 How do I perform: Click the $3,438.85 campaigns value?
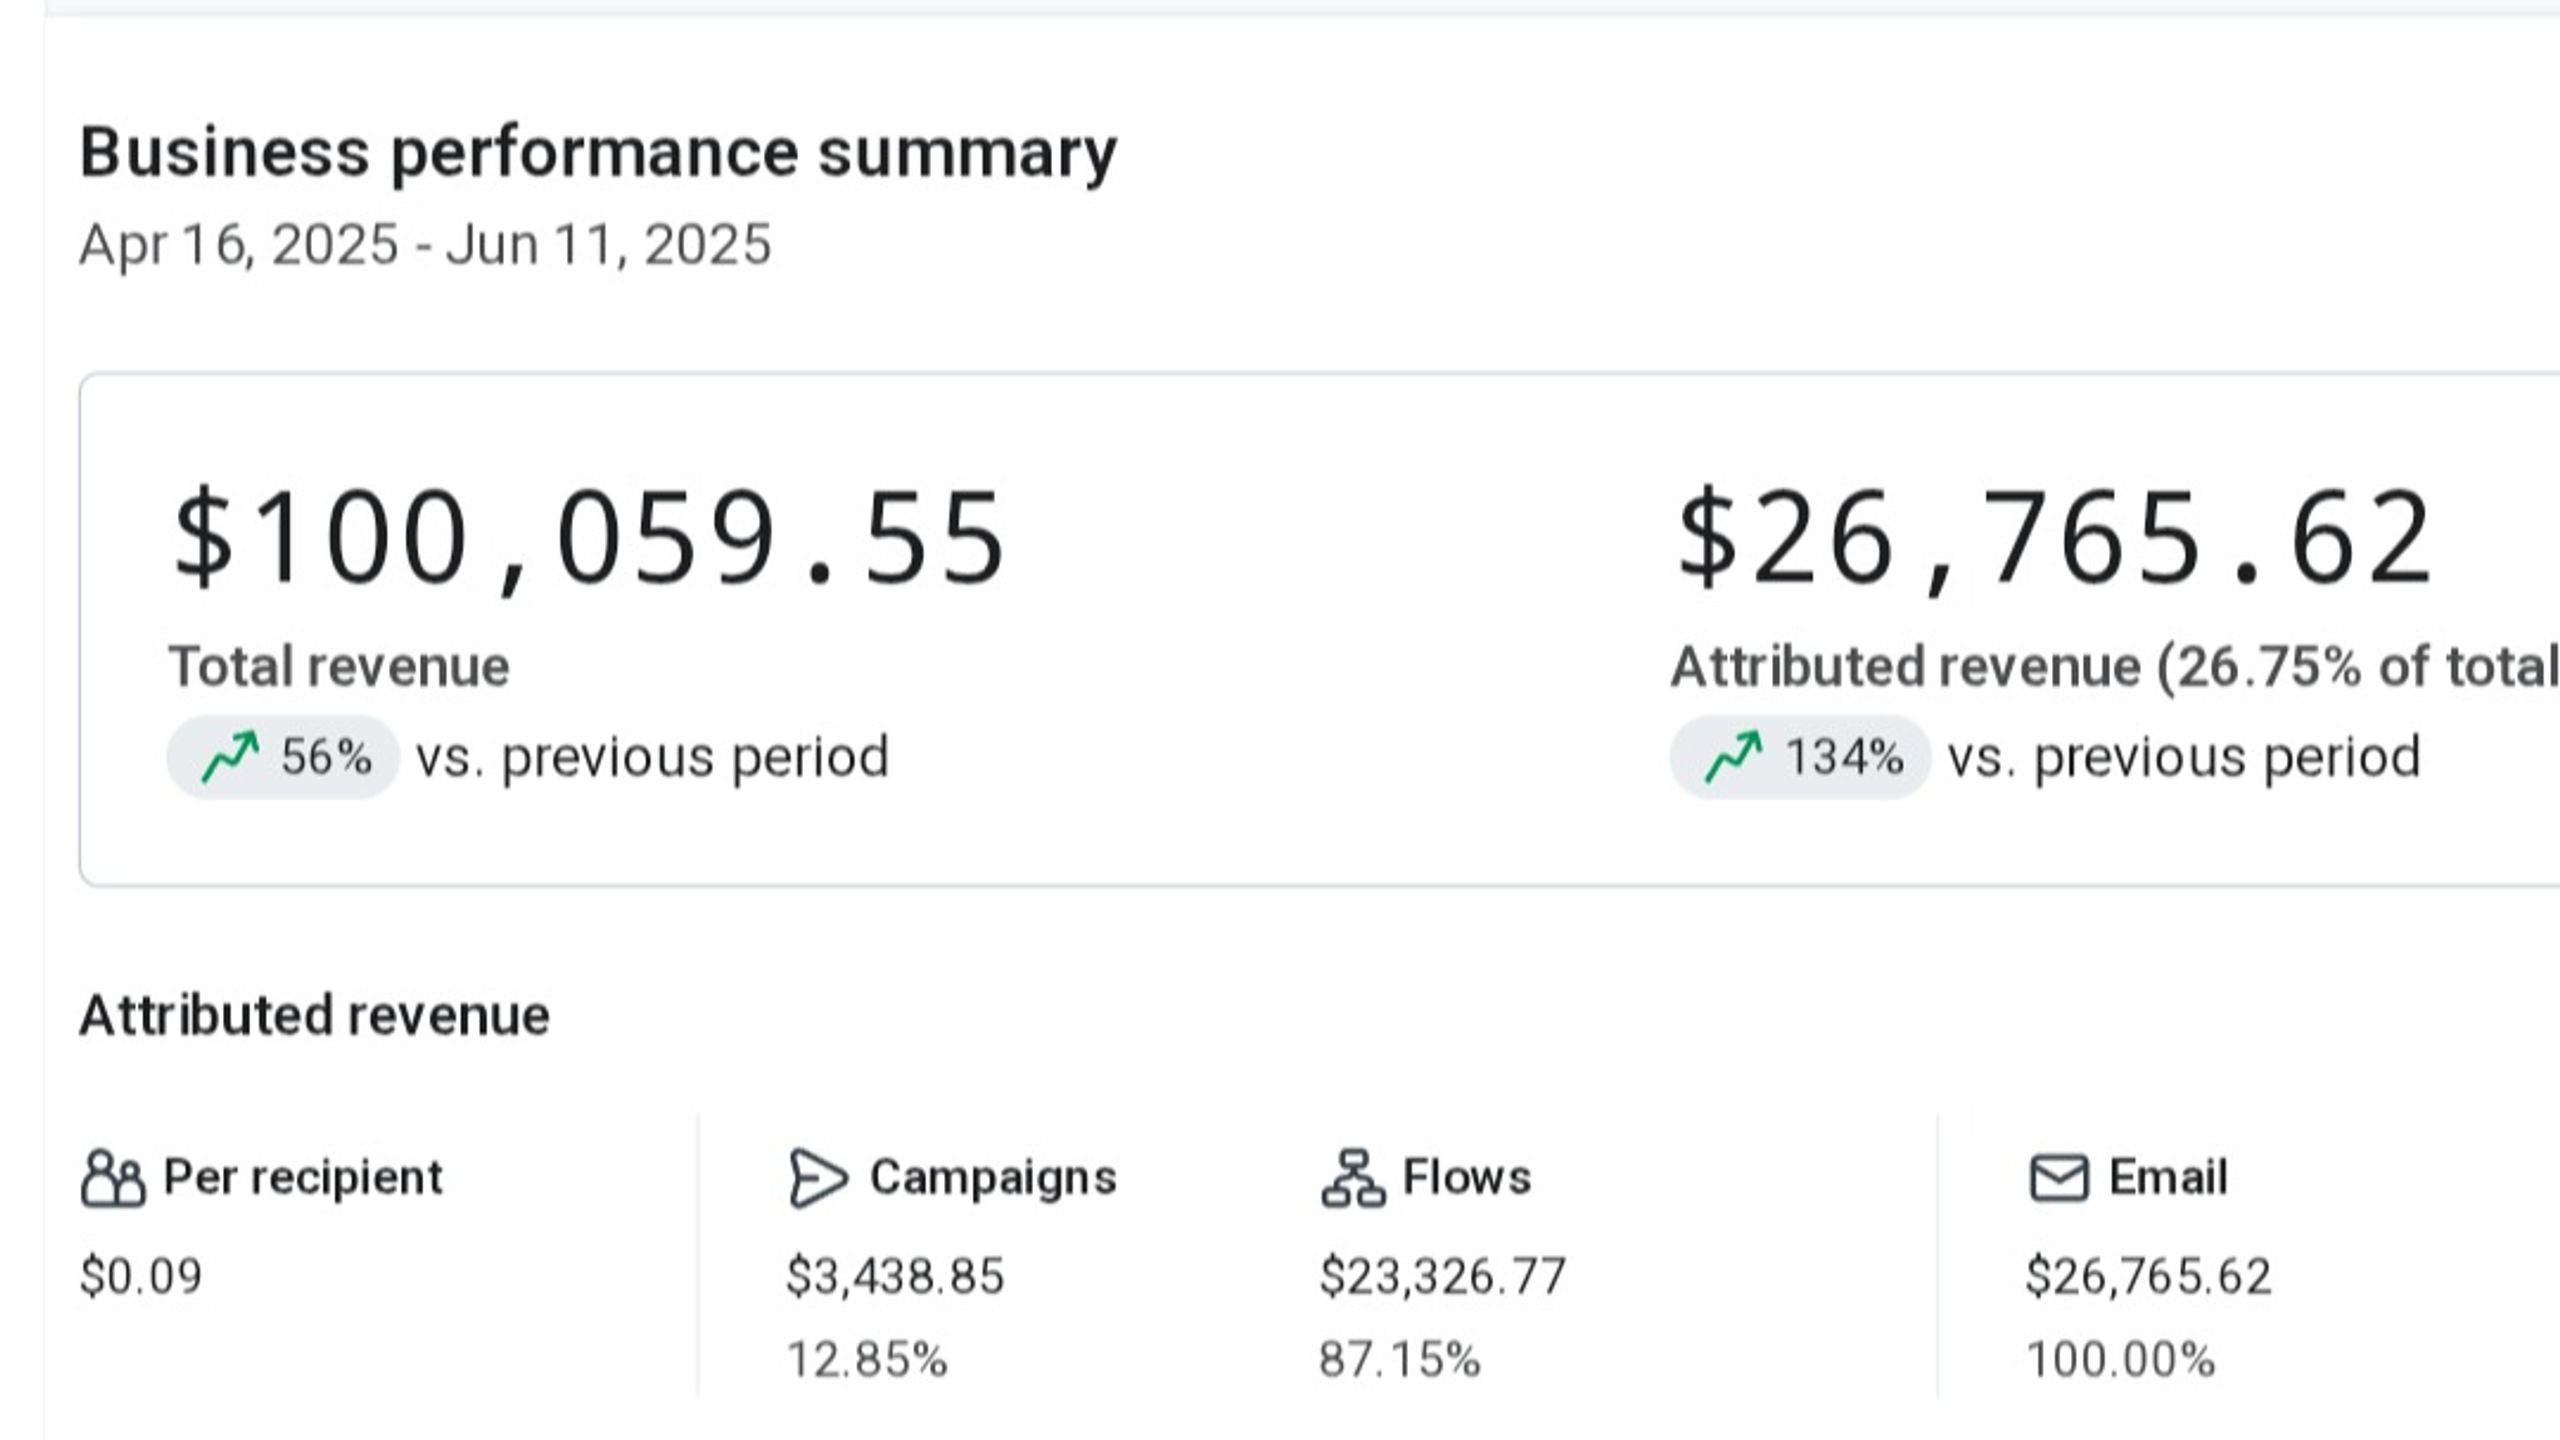(x=895, y=1277)
